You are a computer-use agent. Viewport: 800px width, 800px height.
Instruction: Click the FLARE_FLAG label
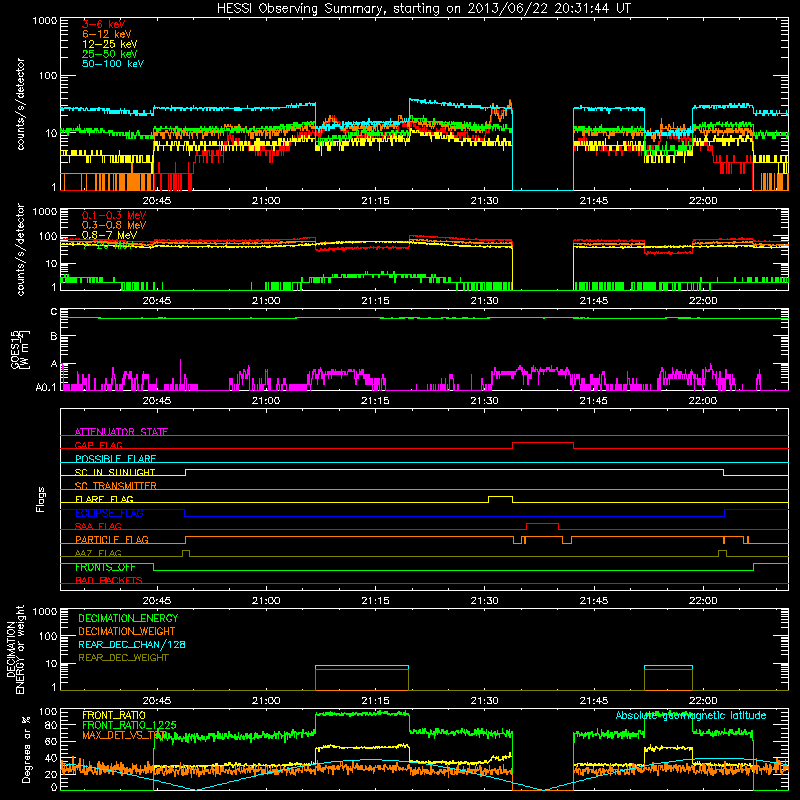pyautogui.click(x=104, y=499)
